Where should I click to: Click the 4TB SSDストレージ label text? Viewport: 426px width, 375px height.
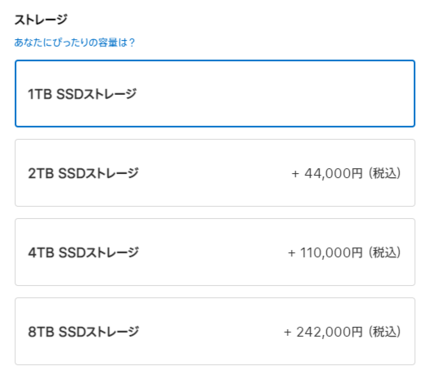point(83,253)
